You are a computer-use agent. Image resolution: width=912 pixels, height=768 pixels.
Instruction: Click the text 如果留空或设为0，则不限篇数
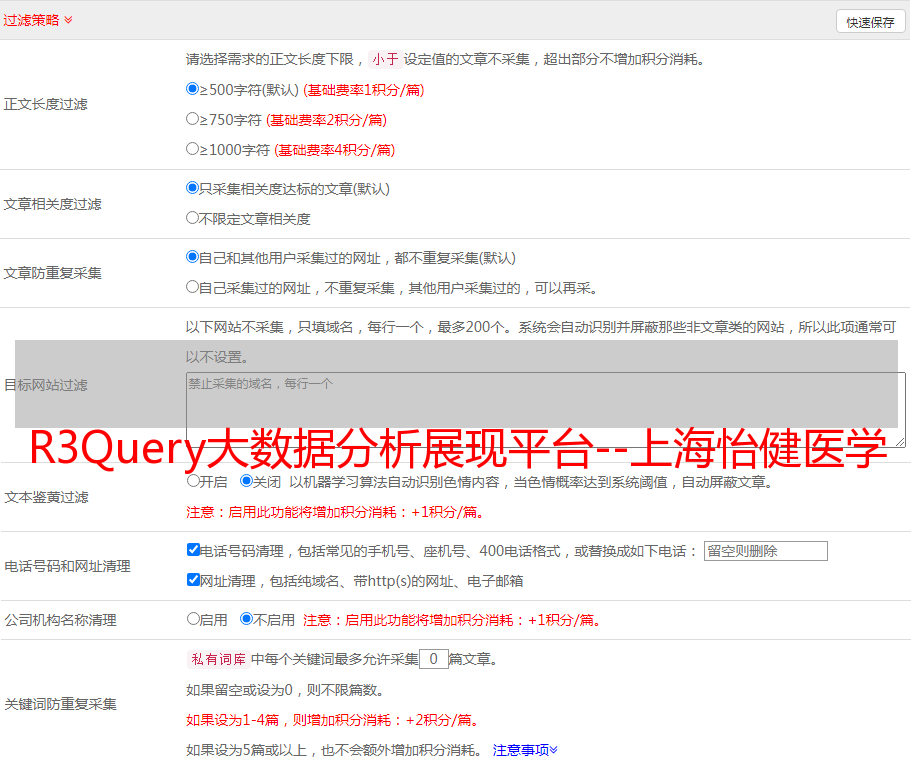click(x=285, y=691)
